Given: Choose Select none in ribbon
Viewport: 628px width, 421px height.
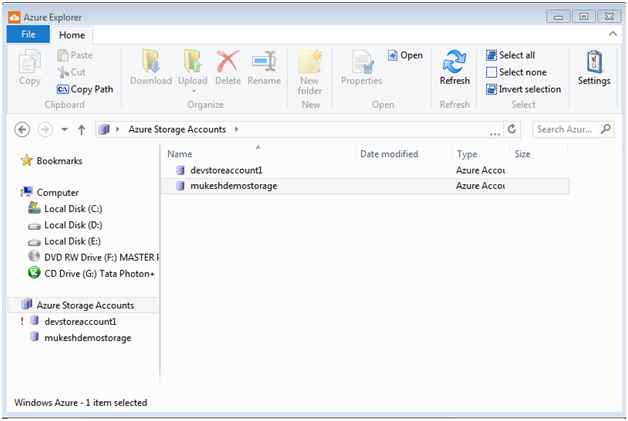Looking at the screenshot, I should click(x=516, y=72).
